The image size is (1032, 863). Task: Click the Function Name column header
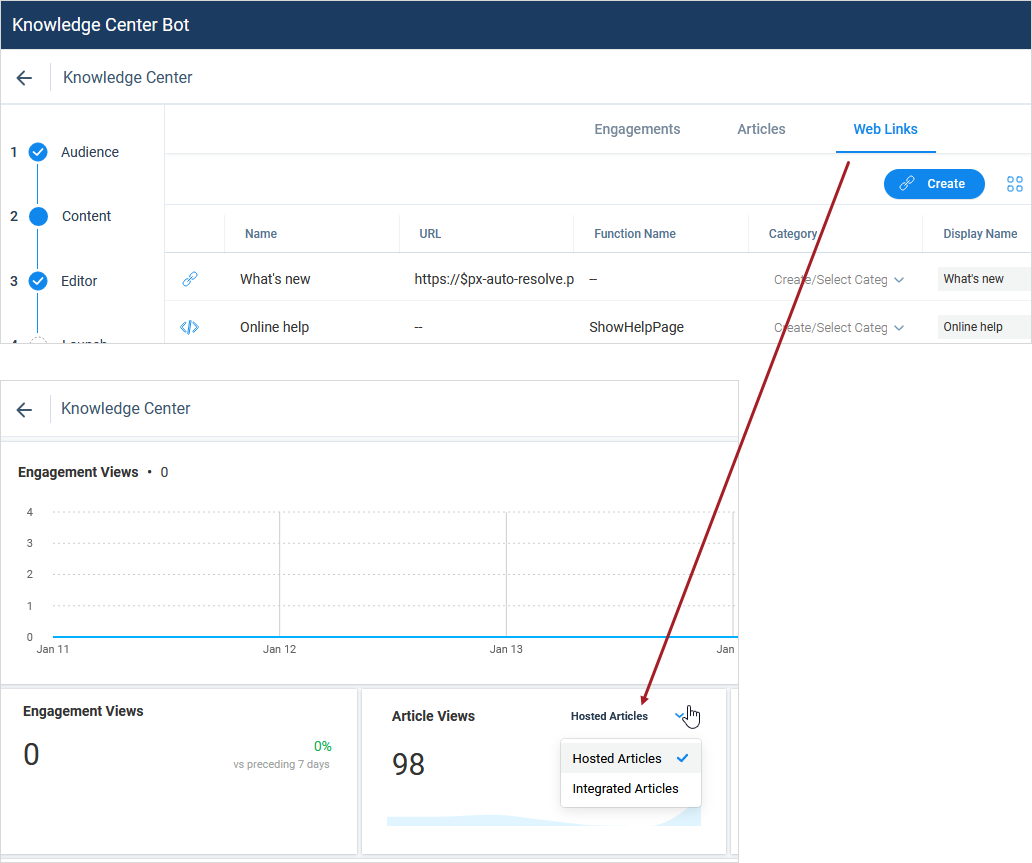634,234
